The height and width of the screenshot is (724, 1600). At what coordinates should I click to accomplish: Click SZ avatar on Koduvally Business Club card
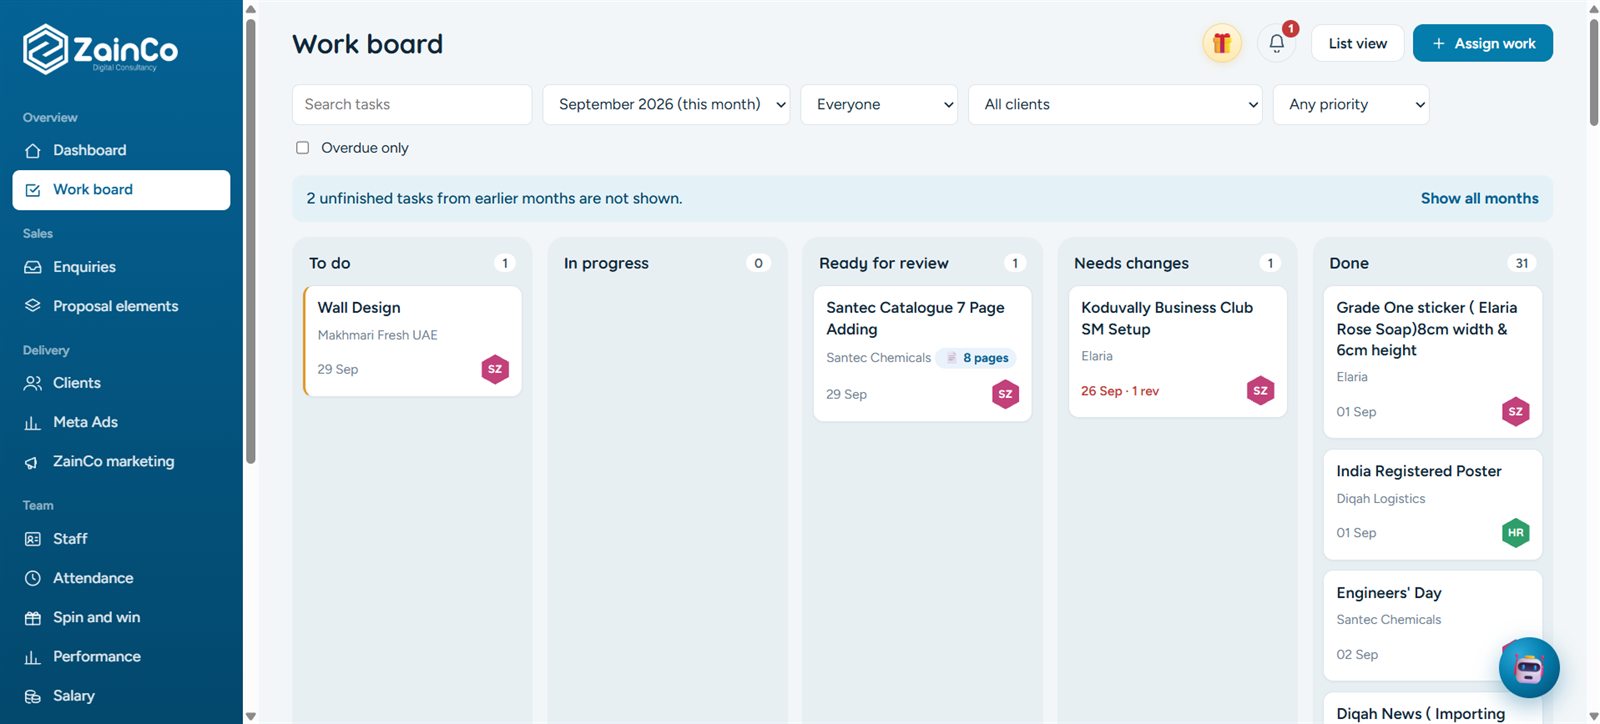(1260, 391)
